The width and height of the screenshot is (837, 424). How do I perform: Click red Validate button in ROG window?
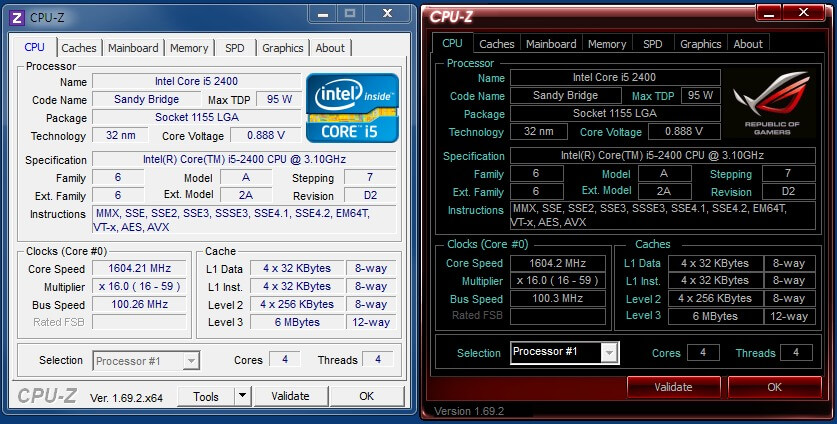coord(673,387)
